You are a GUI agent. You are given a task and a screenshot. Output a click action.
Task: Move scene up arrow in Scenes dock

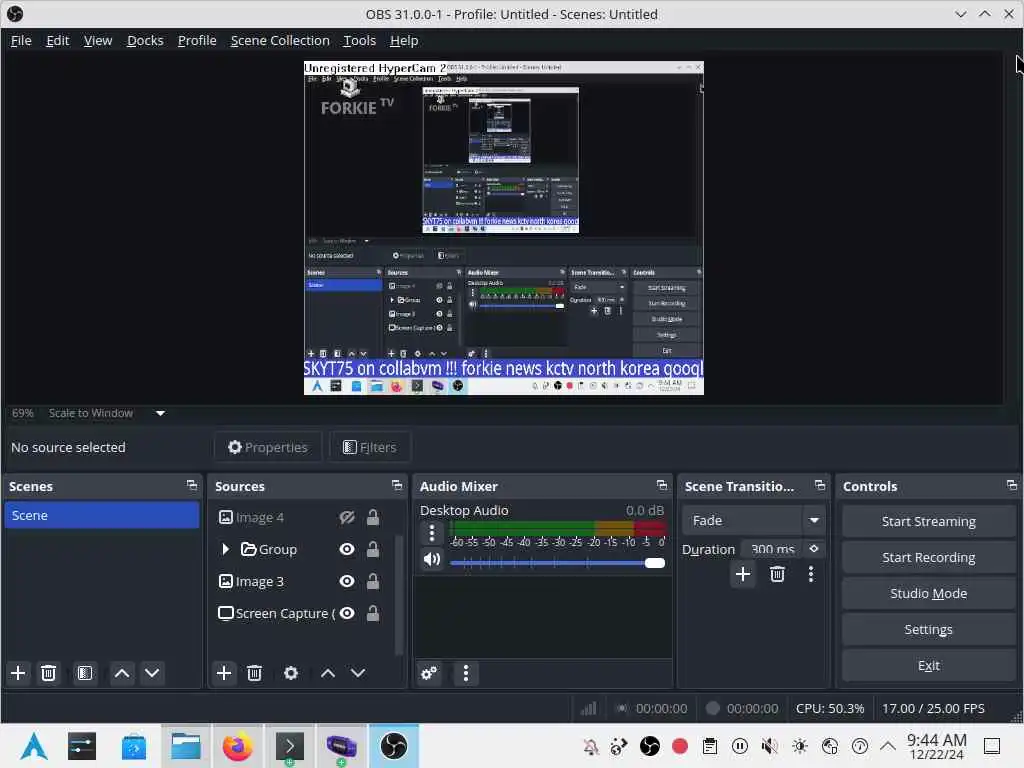click(121, 673)
